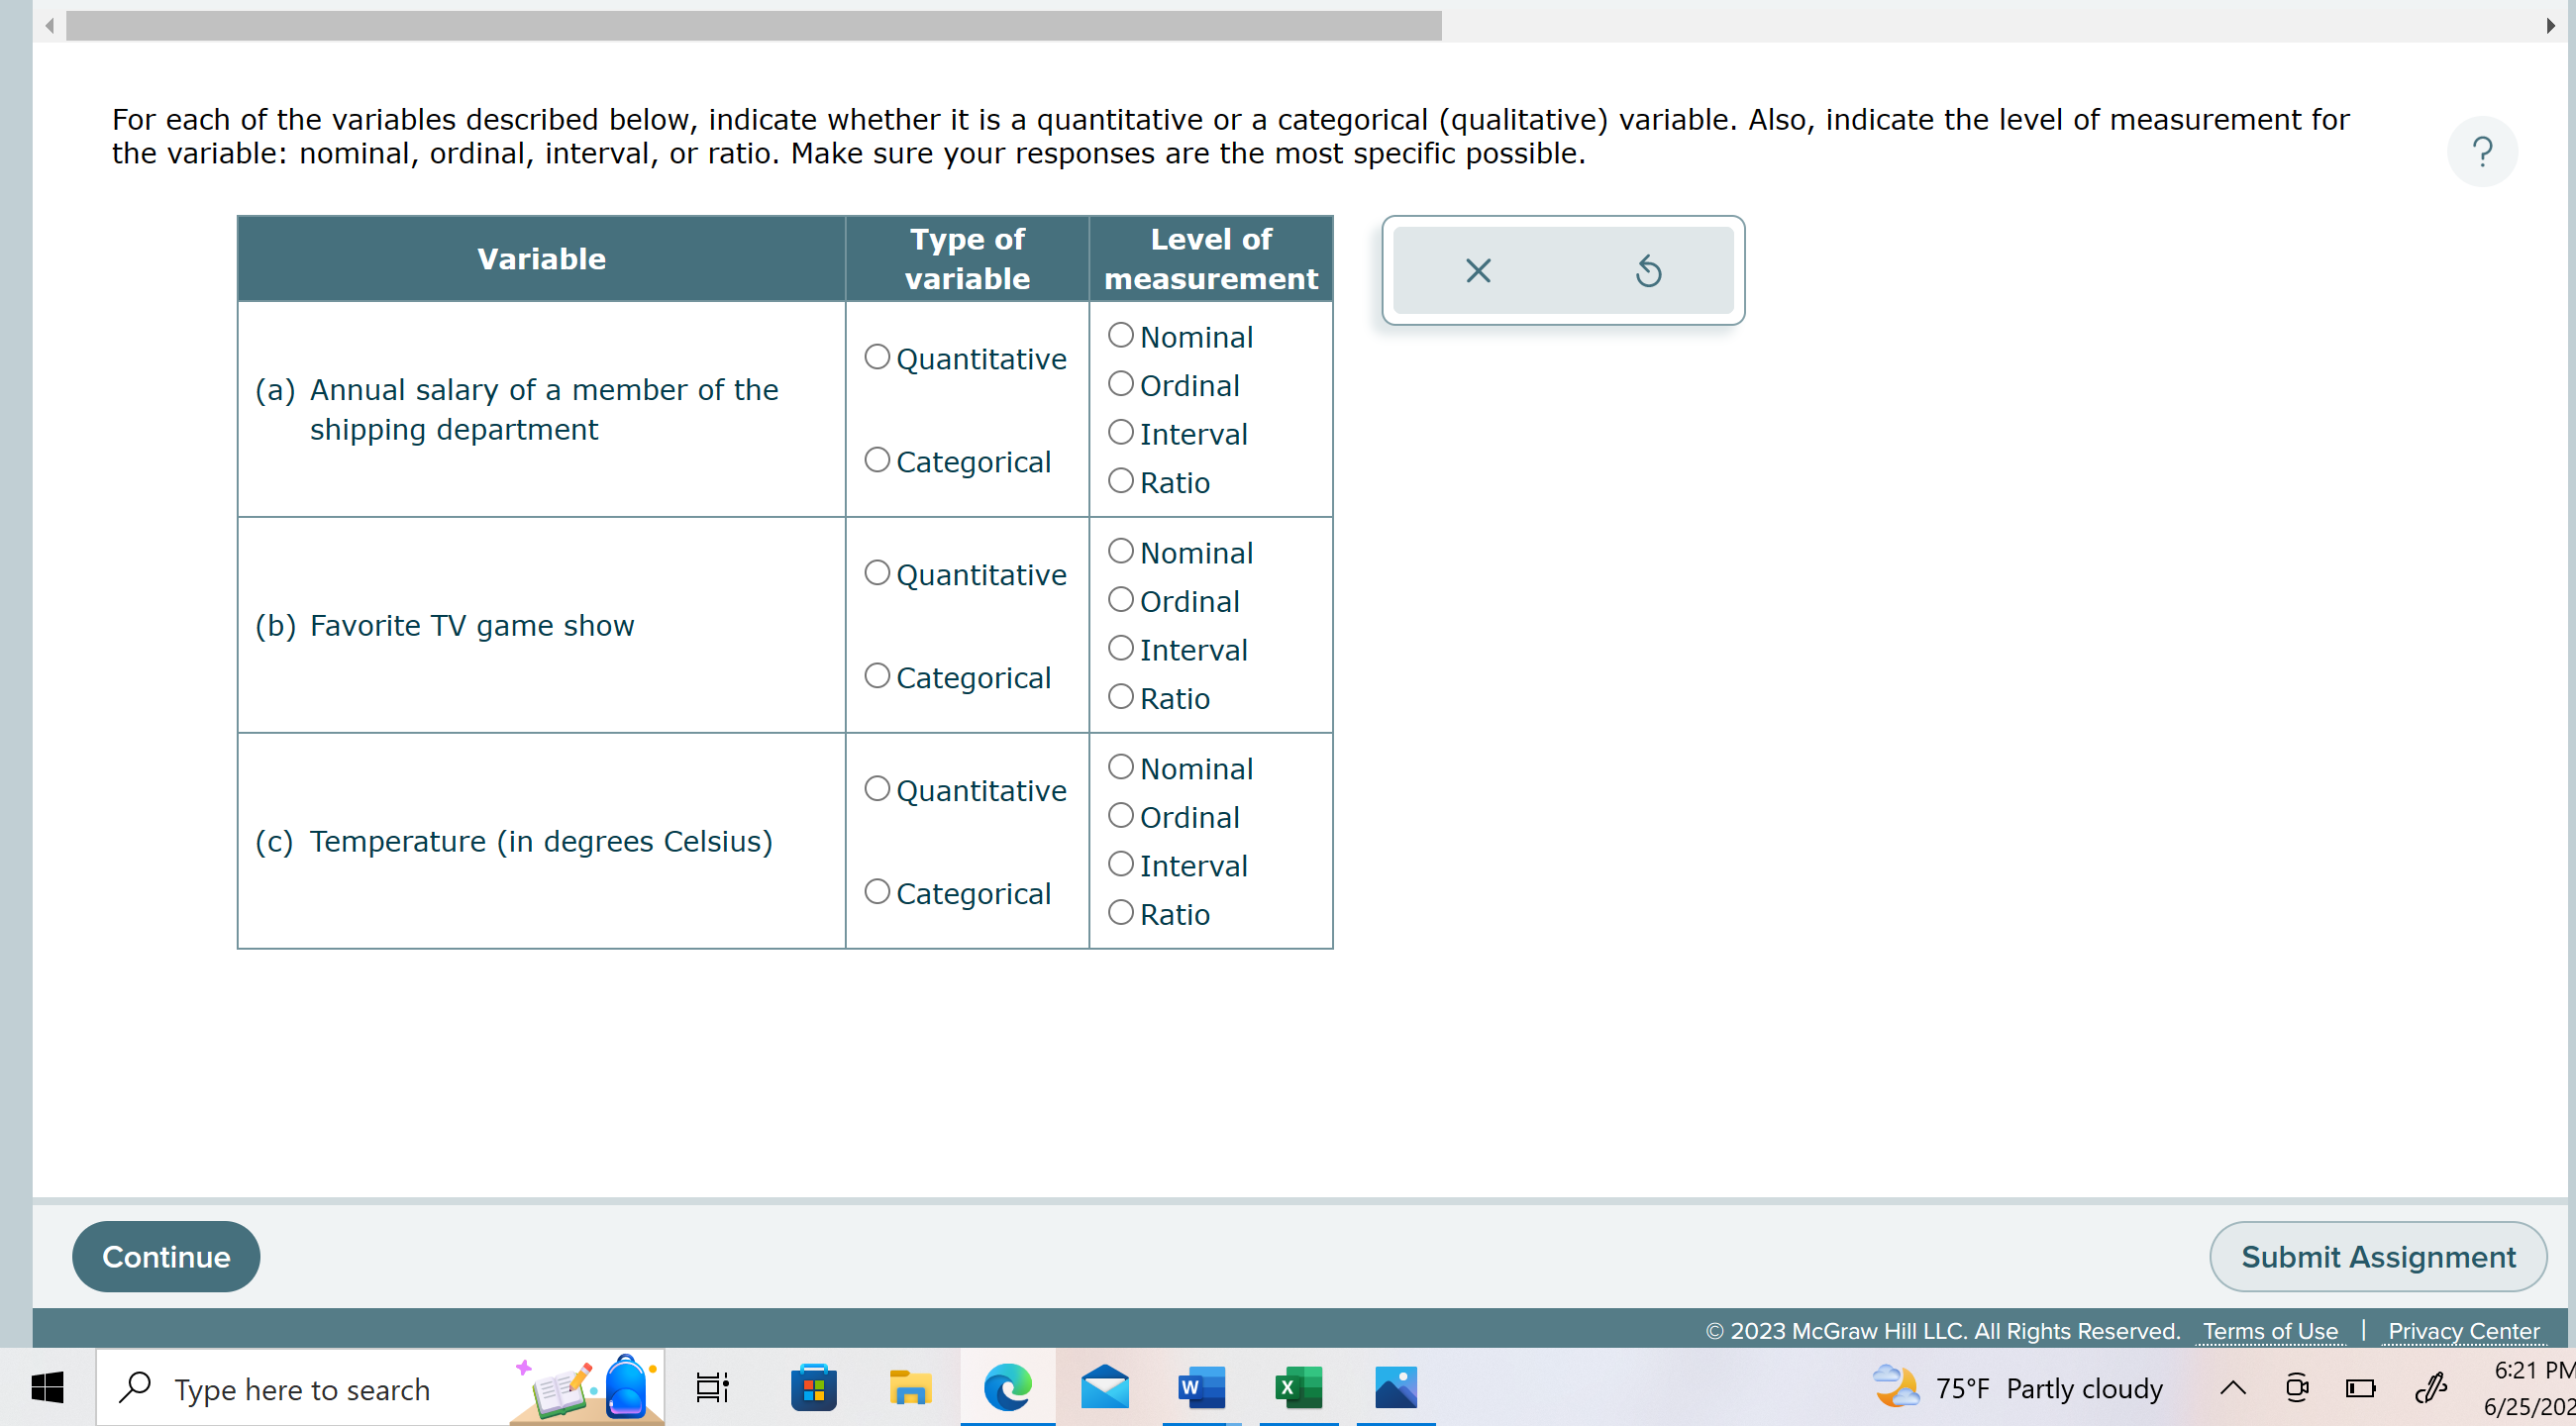Select Nominal for favorite TV game show
The height and width of the screenshot is (1426, 2576).
pyautogui.click(x=1120, y=549)
